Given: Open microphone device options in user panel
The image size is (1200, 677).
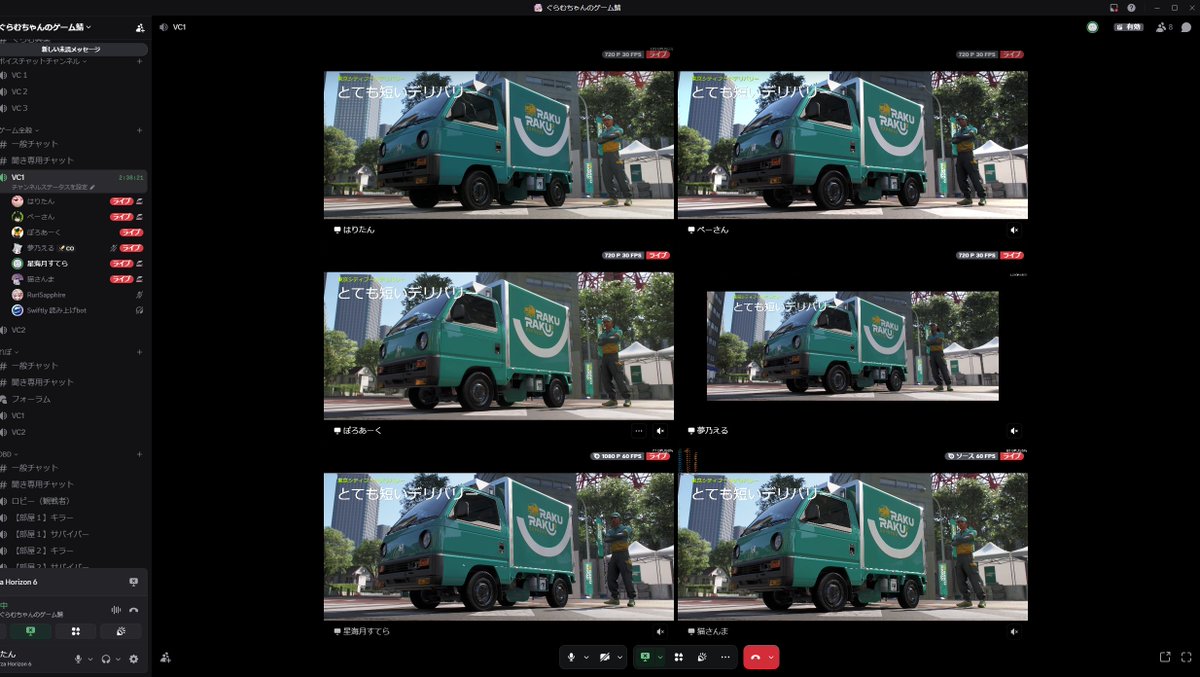Looking at the screenshot, I should pyautogui.click(x=90, y=659).
